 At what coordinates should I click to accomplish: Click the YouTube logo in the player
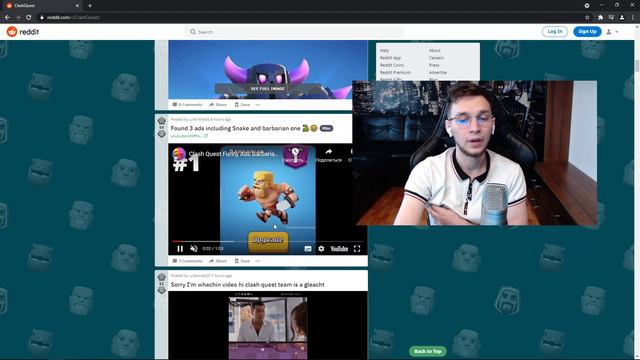[339, 249]
